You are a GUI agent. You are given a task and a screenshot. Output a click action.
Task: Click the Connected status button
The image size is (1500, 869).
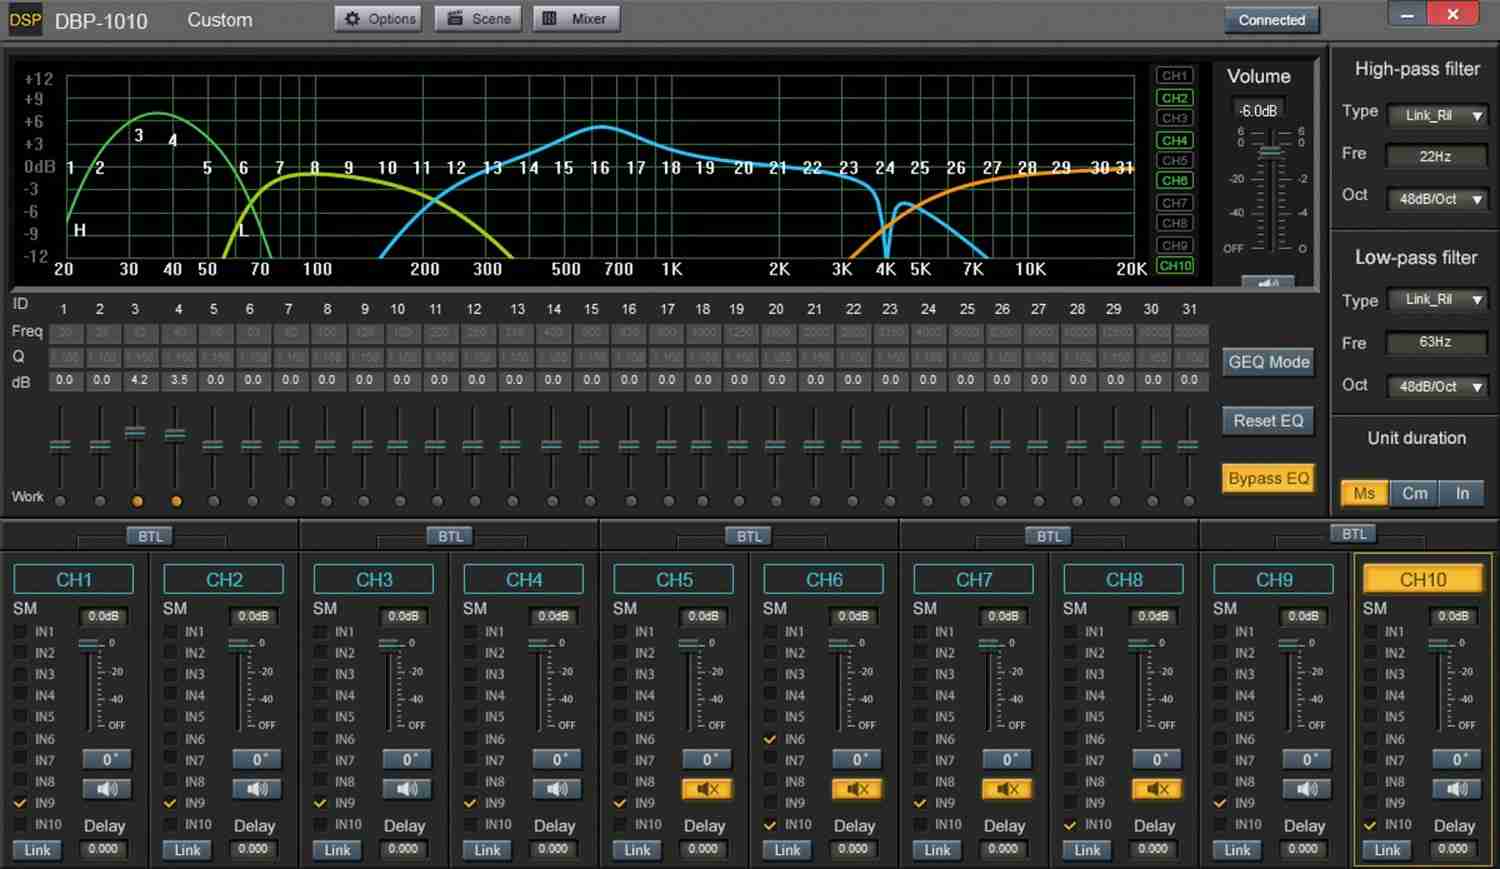tap(1272, 19)
